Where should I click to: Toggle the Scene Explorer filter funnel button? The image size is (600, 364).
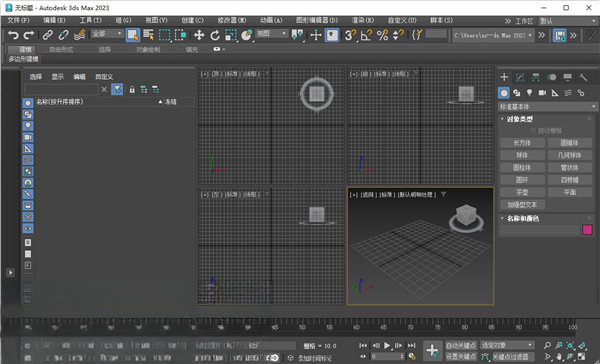[117, 90]
